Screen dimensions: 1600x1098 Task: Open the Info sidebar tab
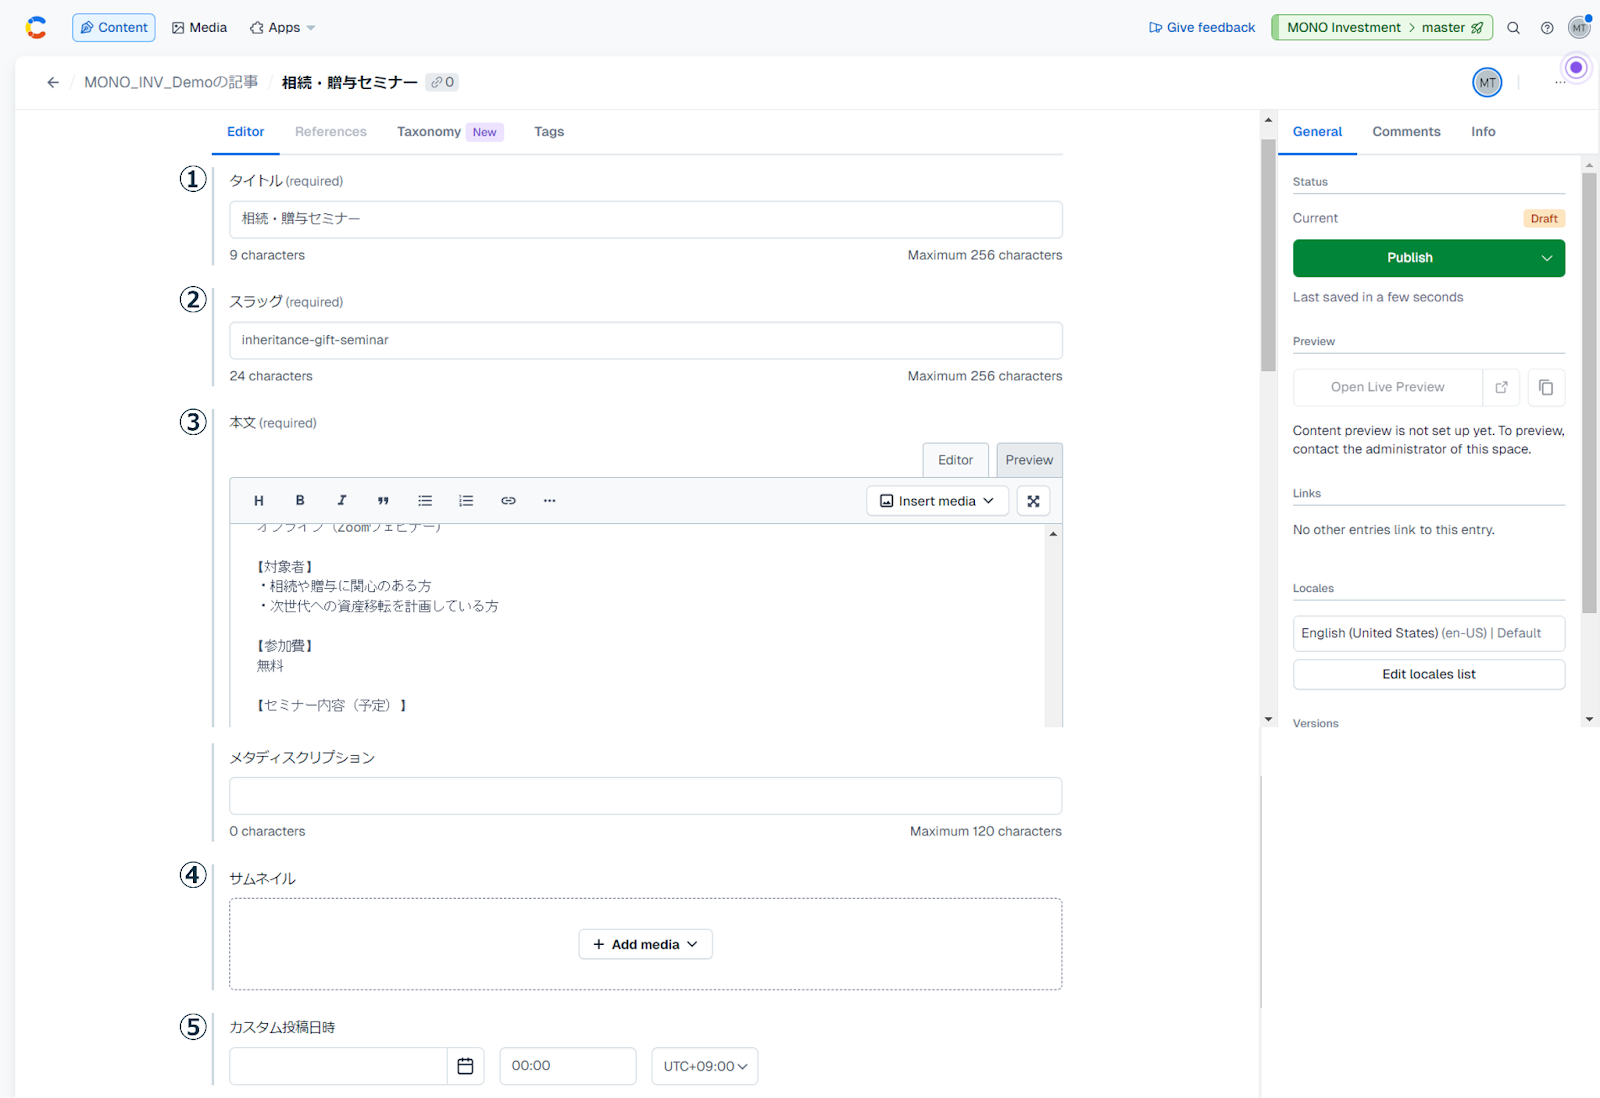point(1483,132)
